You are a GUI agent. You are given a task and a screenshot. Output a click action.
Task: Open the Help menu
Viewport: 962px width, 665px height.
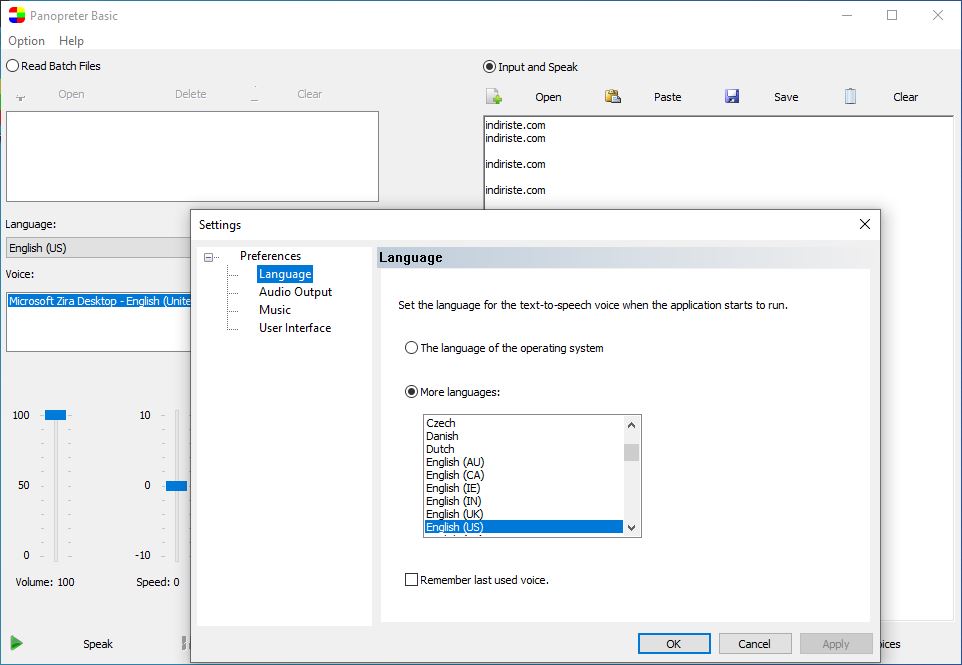click(x=71, y=41)
